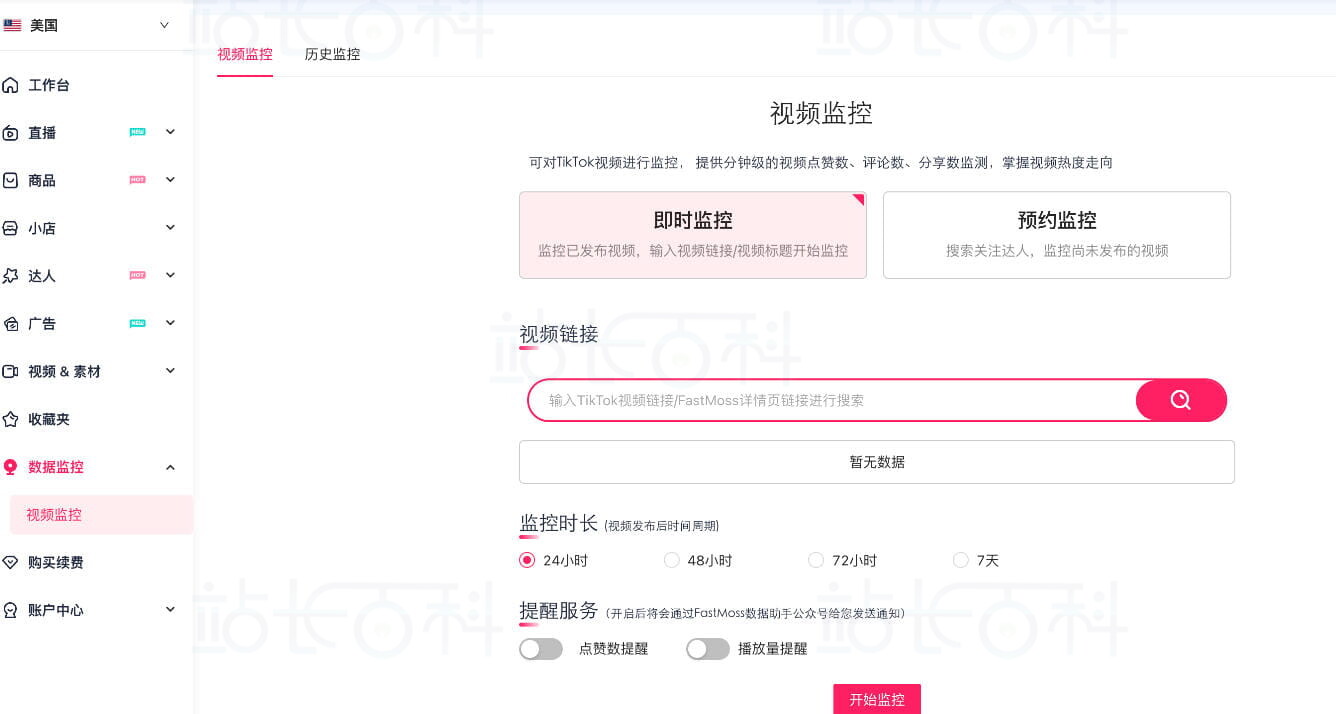
Task: Toggle the 点赞数提醒 switch
Action: pyautogui.click(x=541, y=649)
